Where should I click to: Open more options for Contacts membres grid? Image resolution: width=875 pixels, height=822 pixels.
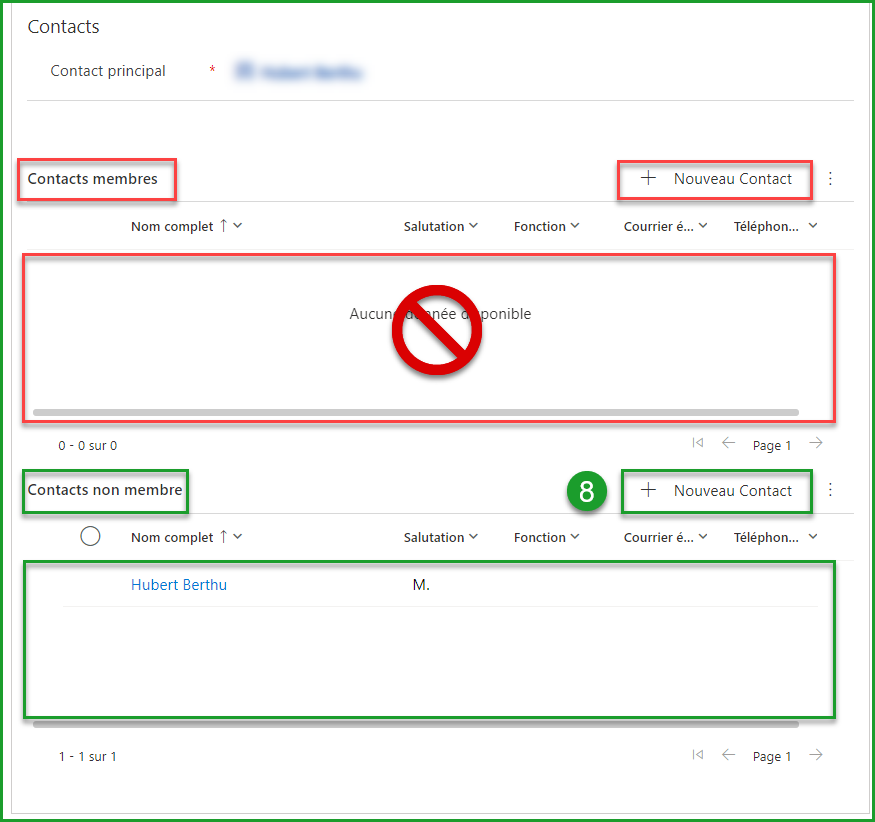click(x=830, y=179)
